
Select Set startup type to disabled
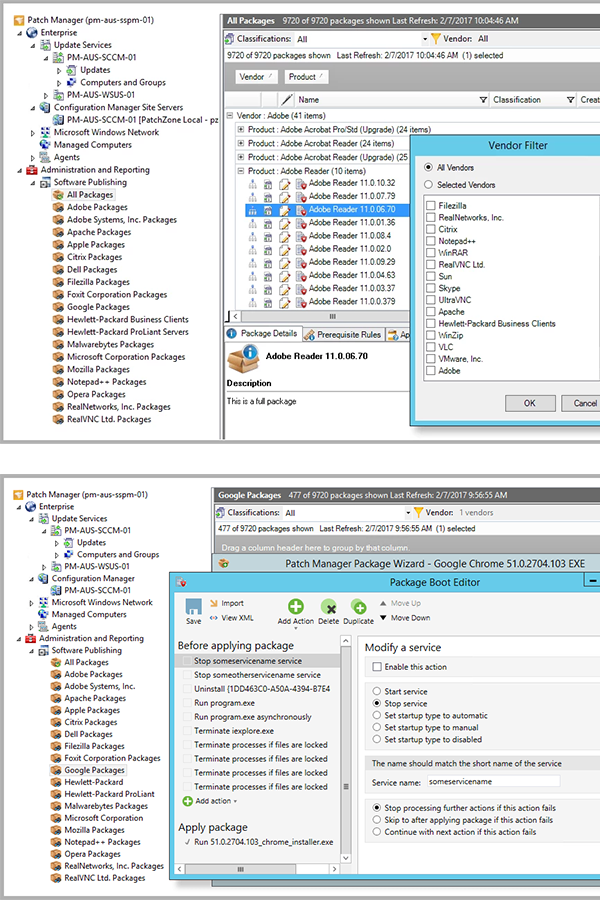tap(377, 739)
